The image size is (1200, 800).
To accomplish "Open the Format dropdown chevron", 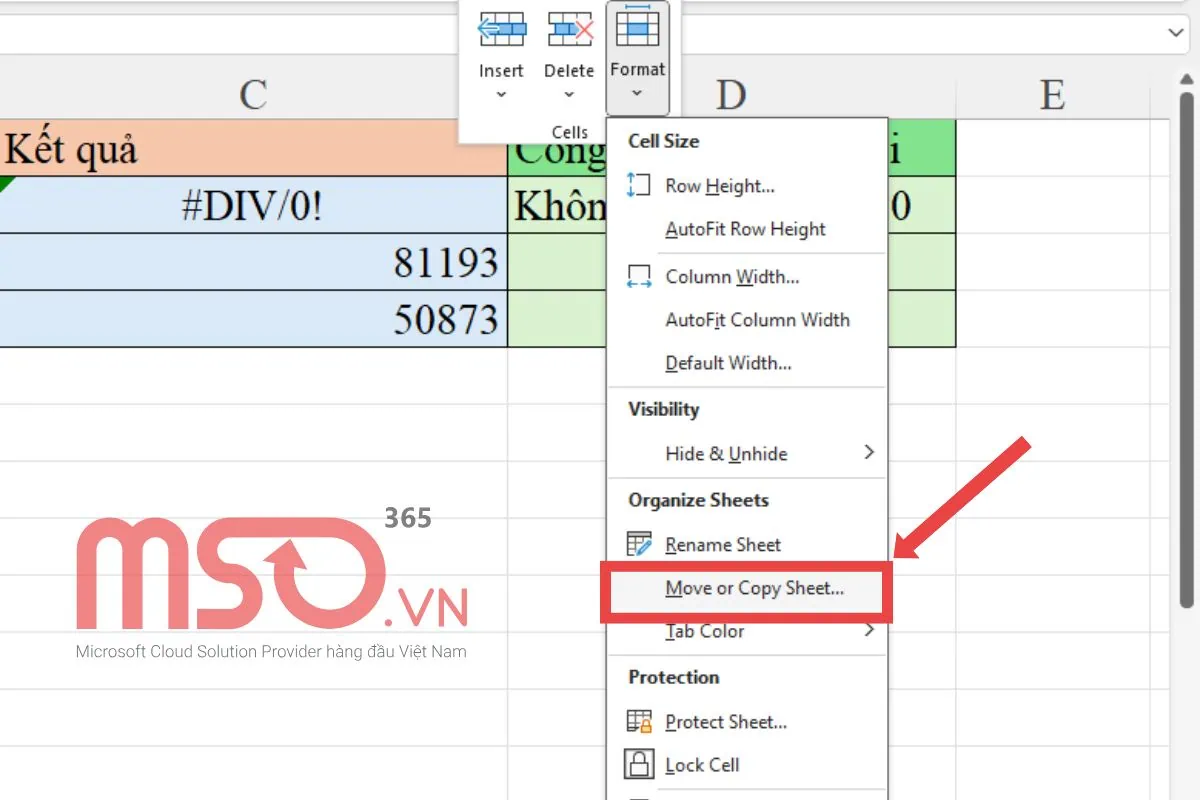I will [637, 95].
